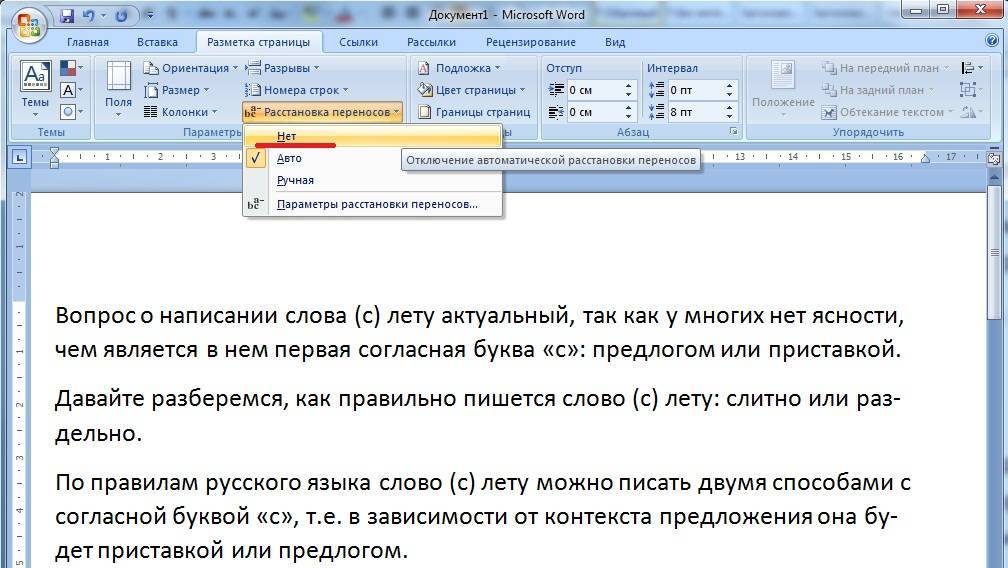Open theme fonts dropdown
This screenshot has width=1008, height=568.
[x=71, y=90]
